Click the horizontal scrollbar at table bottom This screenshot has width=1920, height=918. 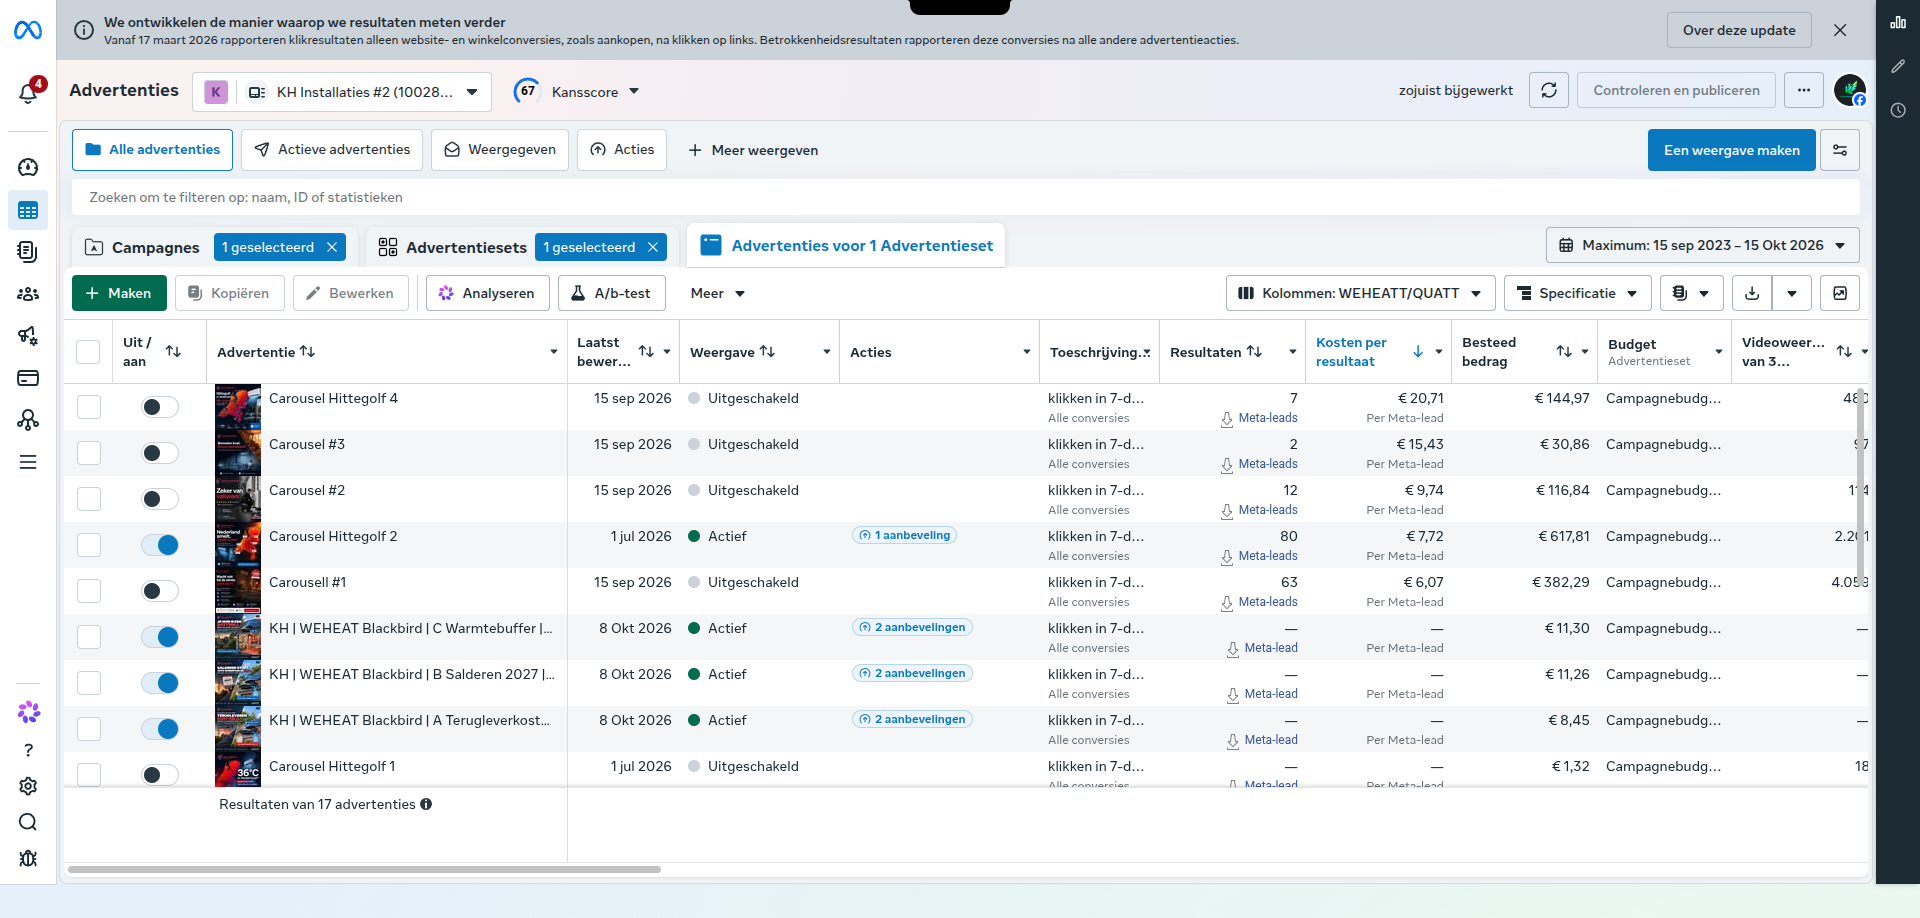pyautogui.click(x=364, y=869)
